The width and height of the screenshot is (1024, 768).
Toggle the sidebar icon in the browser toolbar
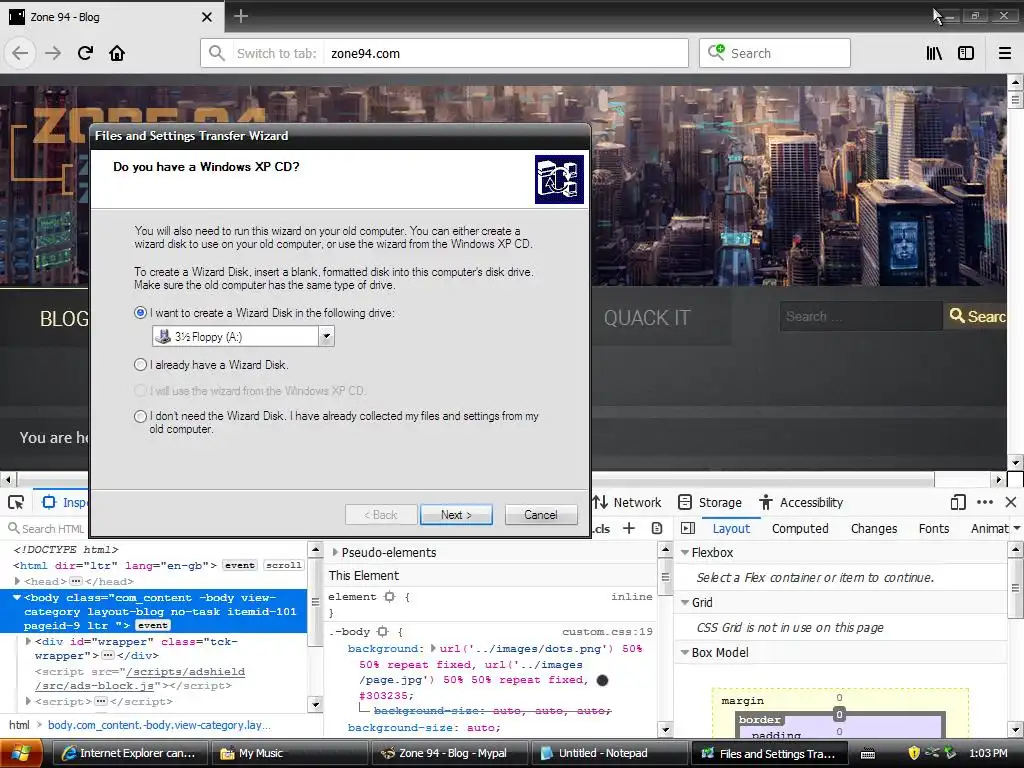click(966, 53)
